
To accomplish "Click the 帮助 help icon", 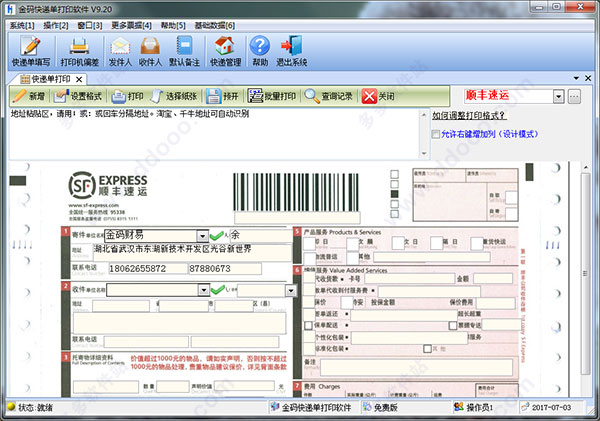I will 260,51.
